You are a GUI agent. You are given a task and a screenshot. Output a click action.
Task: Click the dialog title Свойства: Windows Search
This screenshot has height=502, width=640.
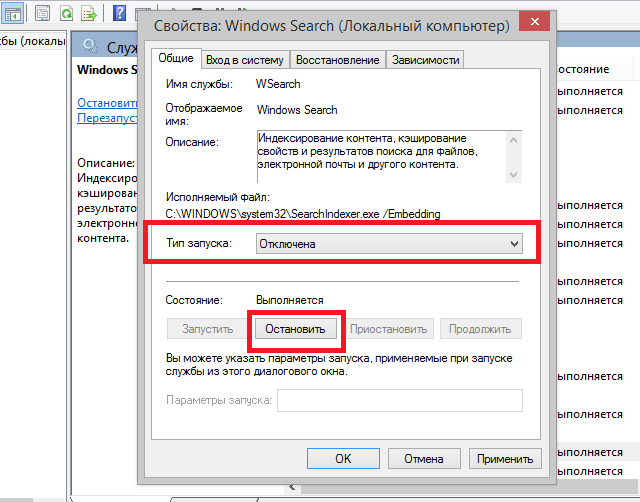tap(331, 26)
